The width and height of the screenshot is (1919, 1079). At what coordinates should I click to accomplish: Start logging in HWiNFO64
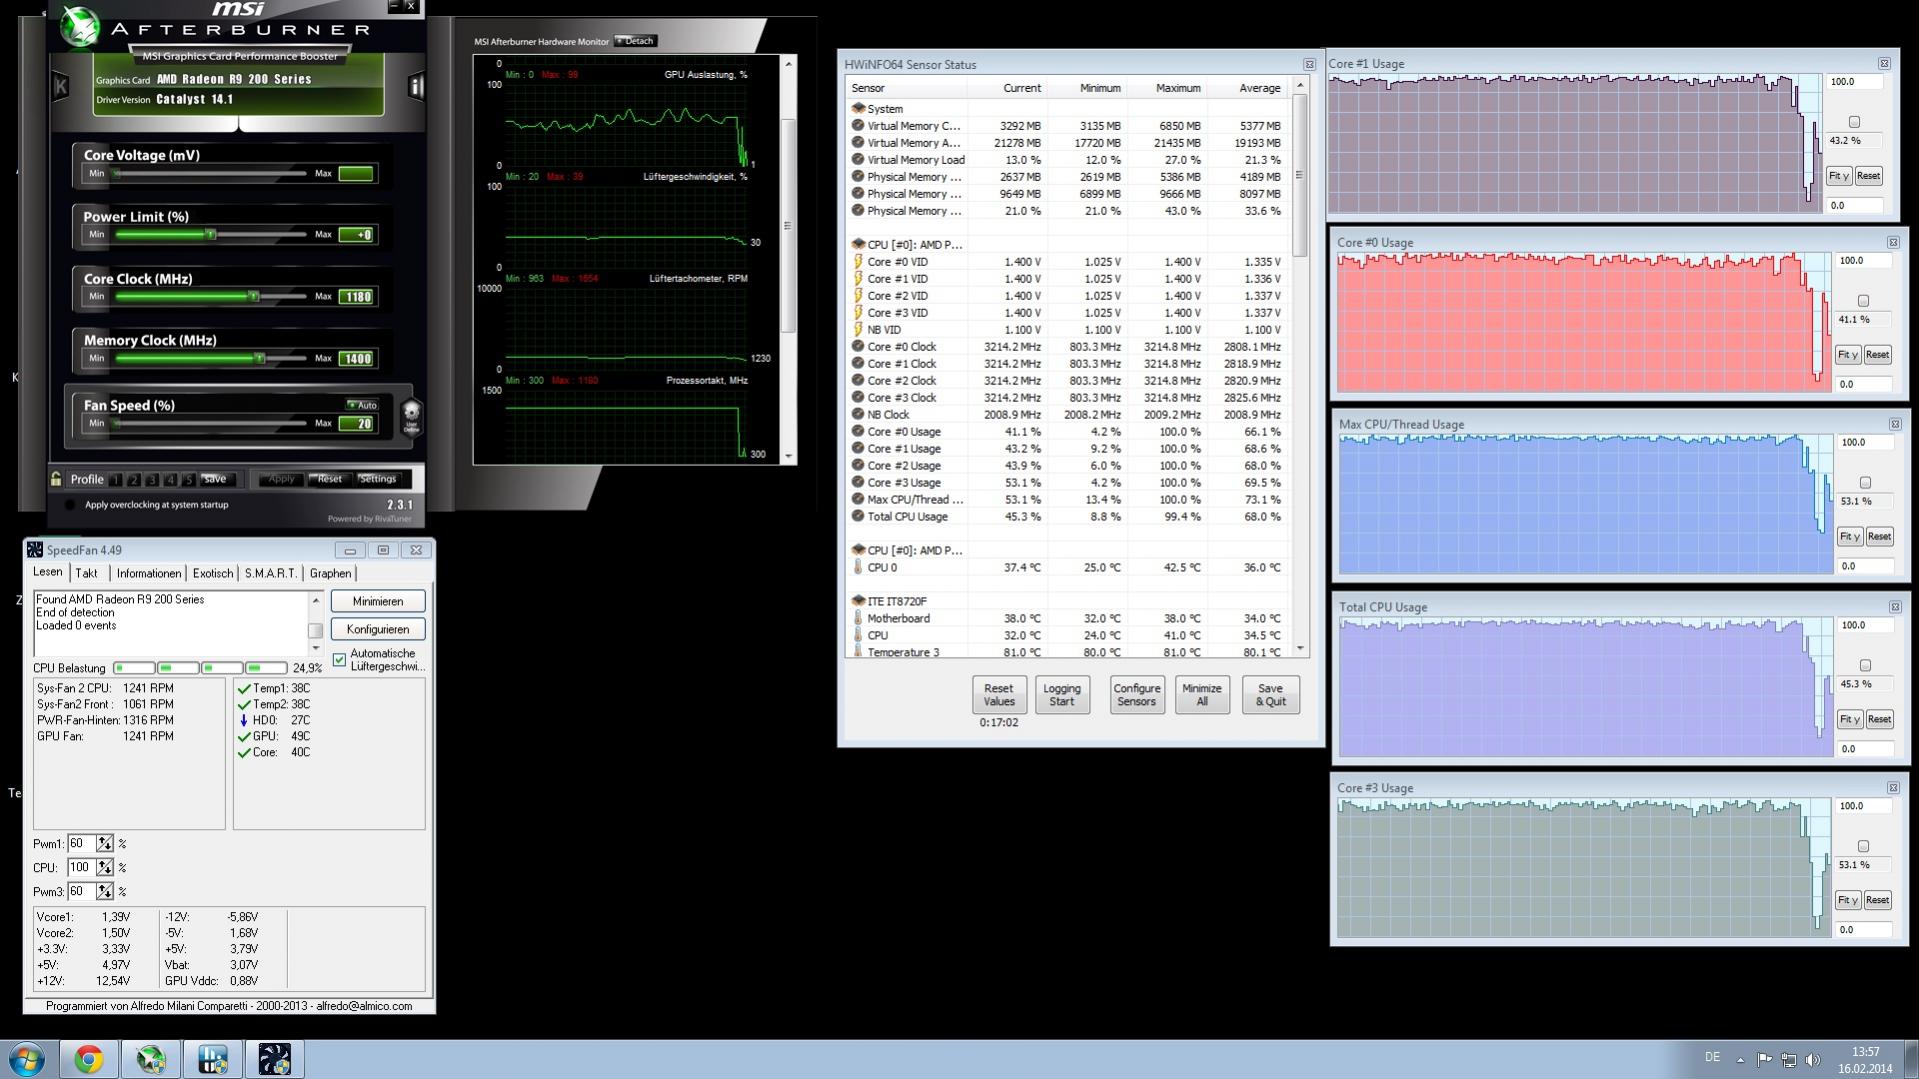(1062, 695)
